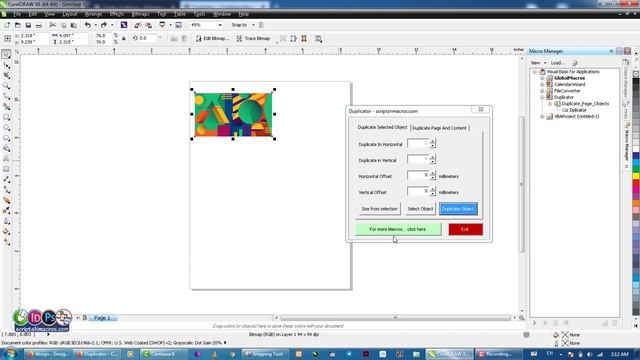The width and height of the screenshot is (640, 360).
Task: Open the Tools menu
Action: pyautogui.click(x=199, y=14)
